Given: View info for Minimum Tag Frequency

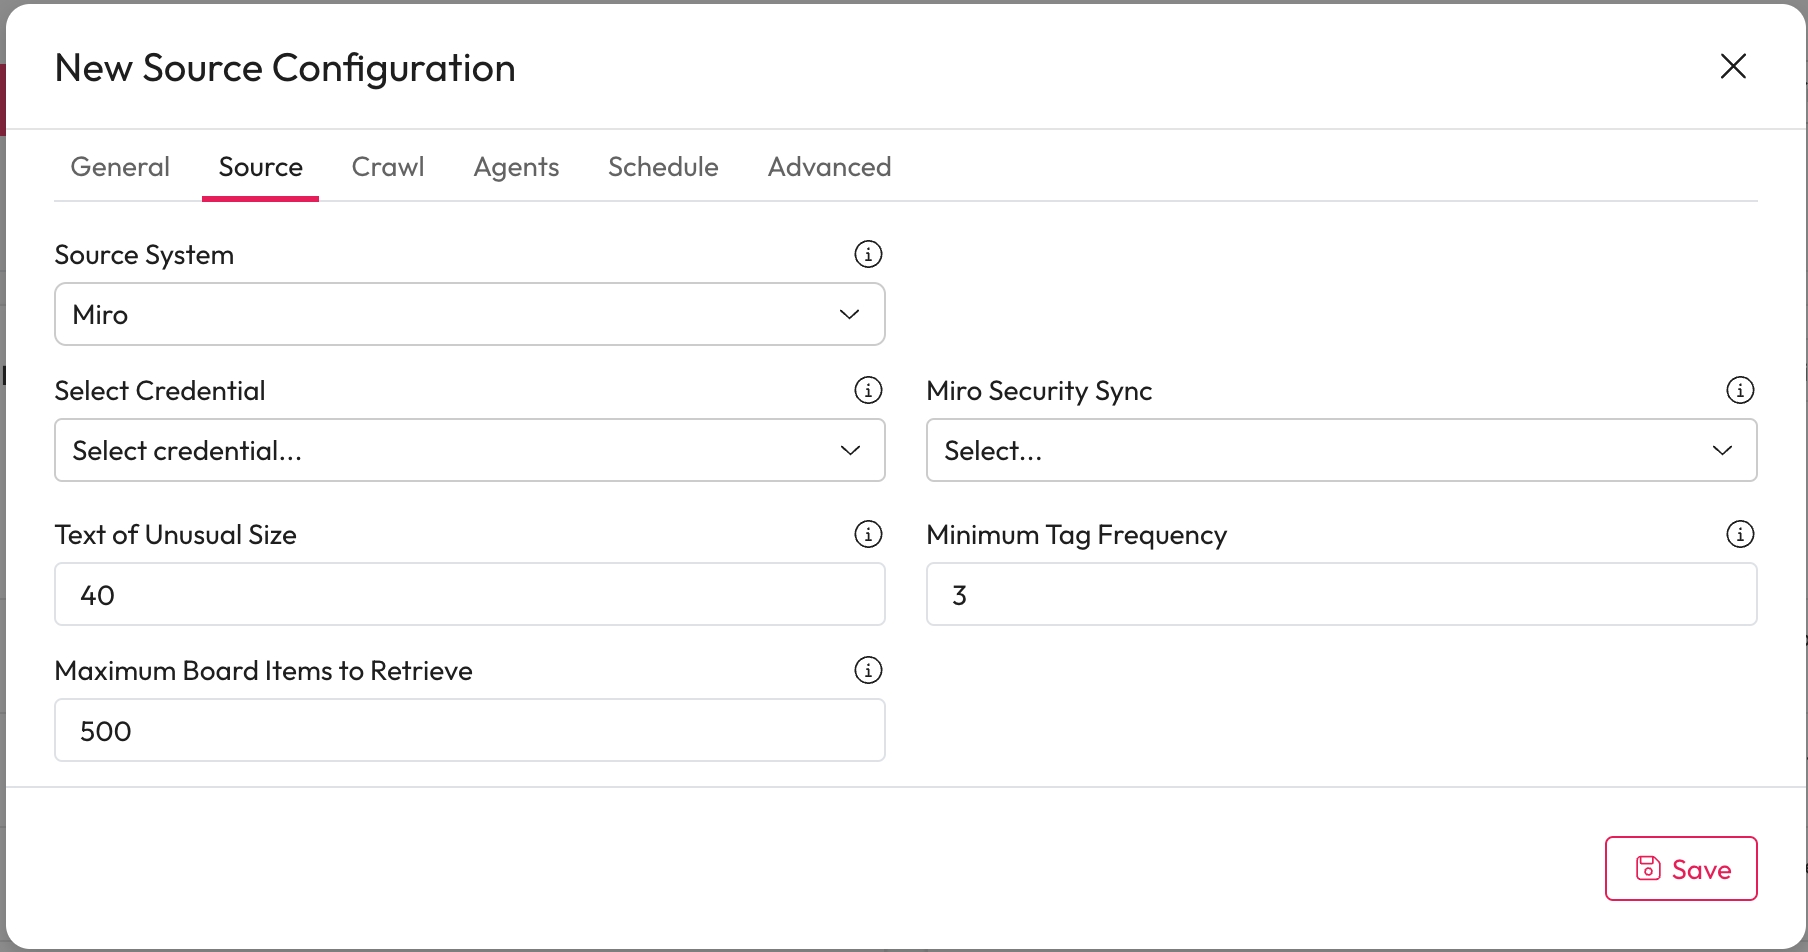Looking at the screenshot, I should [x=1740, y=534].
